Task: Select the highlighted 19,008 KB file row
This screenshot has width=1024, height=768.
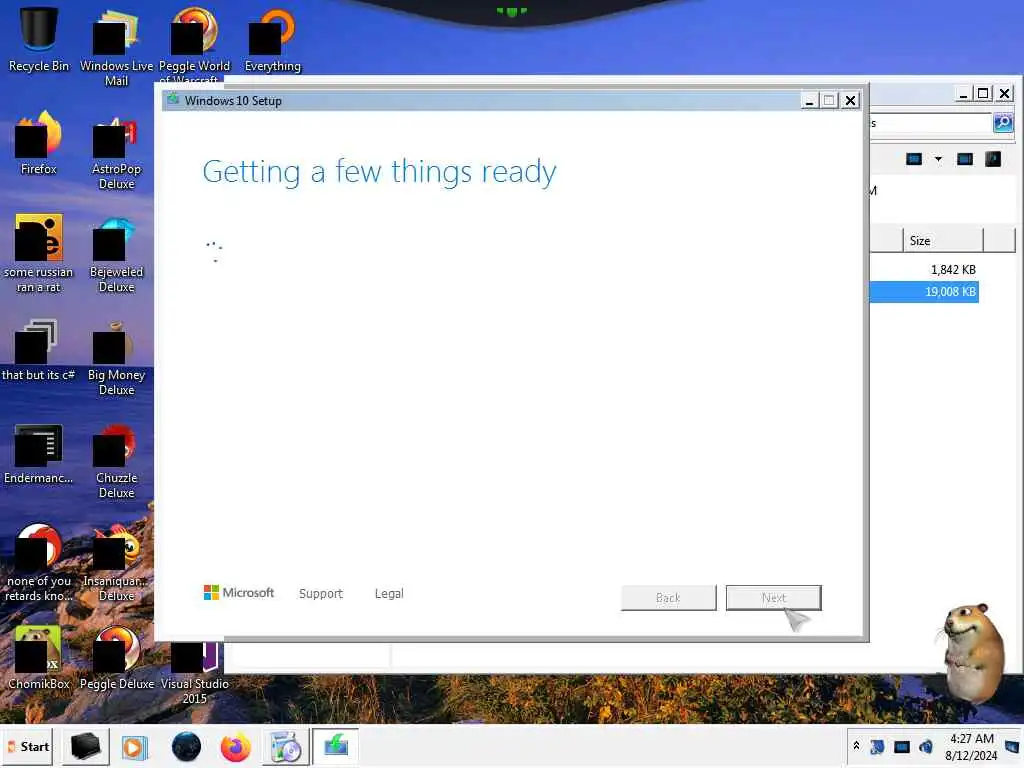Action: (x=924, y=291)
